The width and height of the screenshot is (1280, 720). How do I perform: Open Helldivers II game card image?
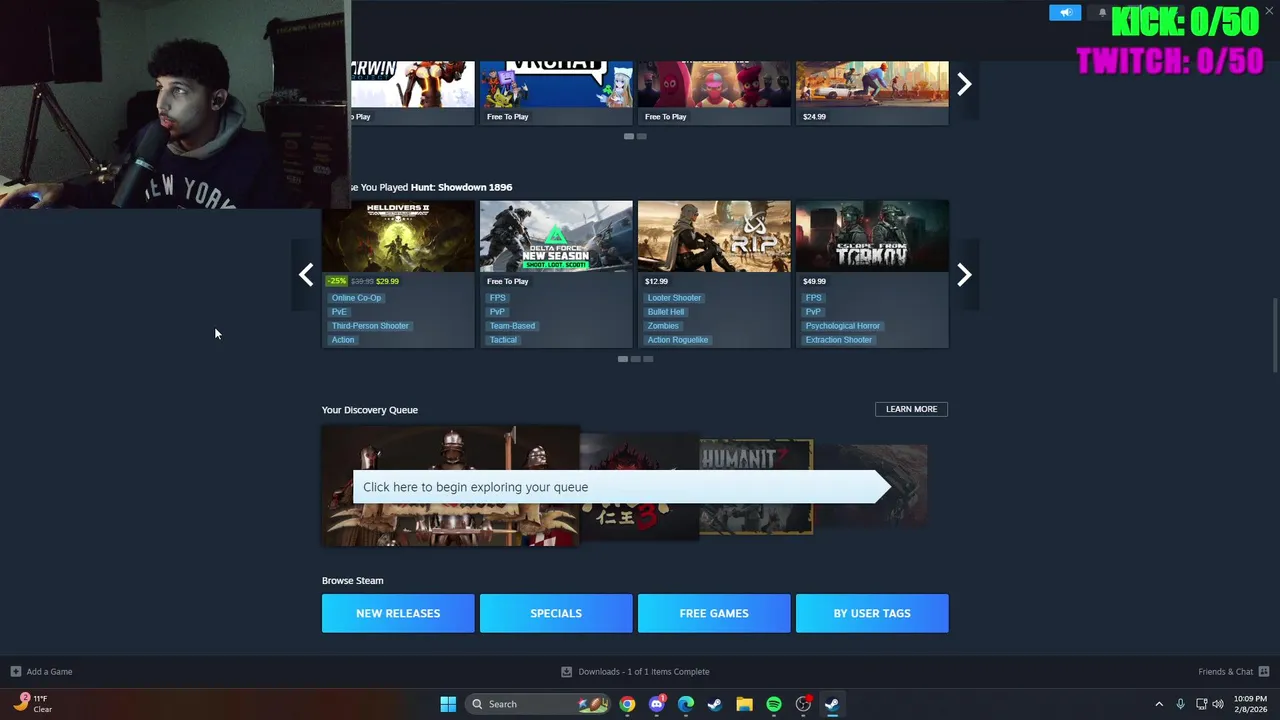pyautogui.click(x=398, y=236)
